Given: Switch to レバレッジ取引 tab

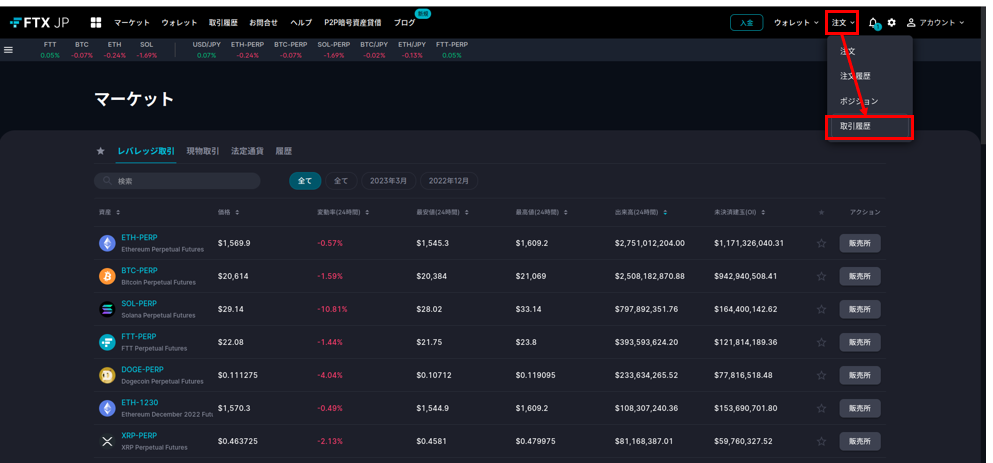Looking at the screenshot, I should pos(146,151).
